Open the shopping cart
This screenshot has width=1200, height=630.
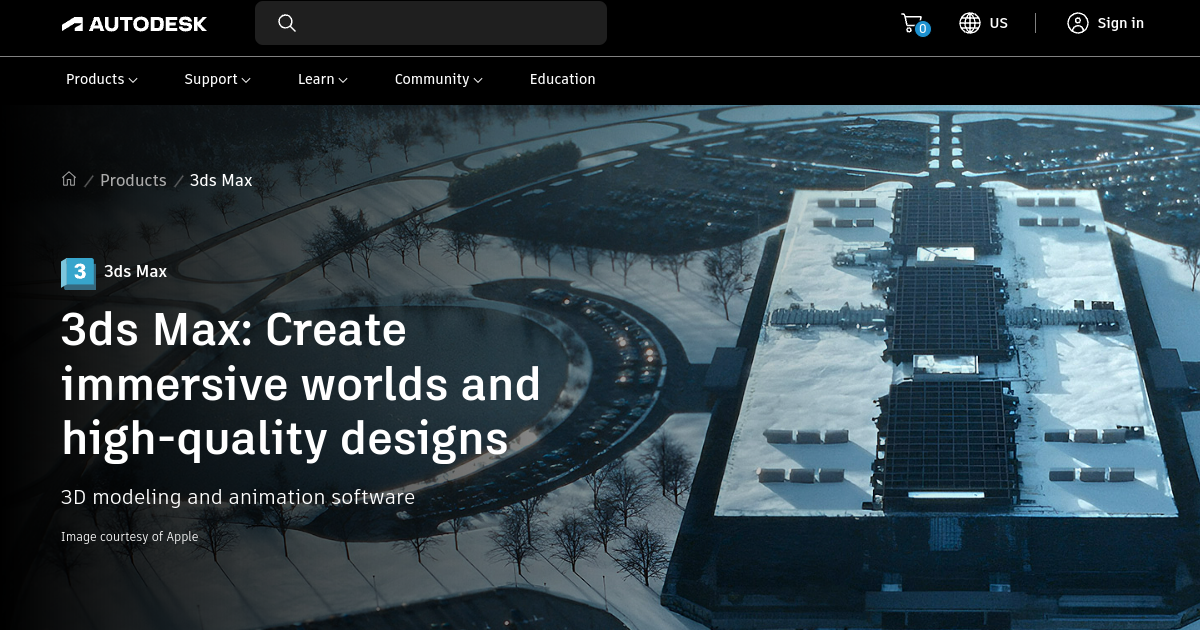click(x=914, y=24)
